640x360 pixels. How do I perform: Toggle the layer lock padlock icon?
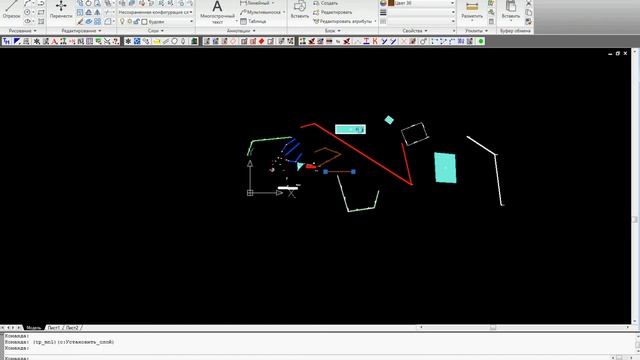136,21
